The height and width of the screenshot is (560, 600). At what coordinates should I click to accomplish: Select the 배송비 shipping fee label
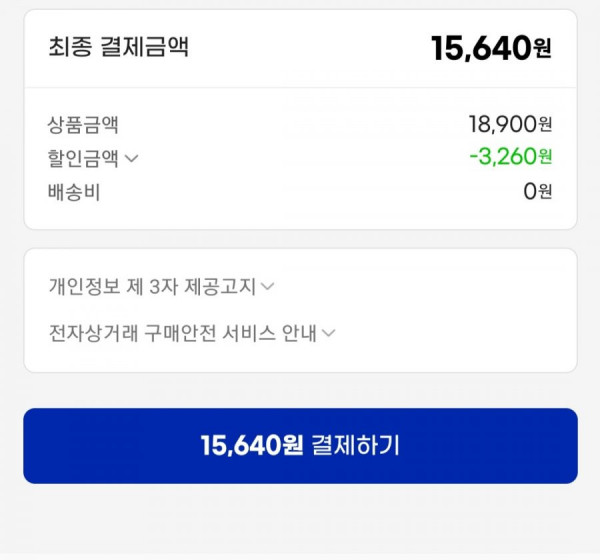coord(74,192)
